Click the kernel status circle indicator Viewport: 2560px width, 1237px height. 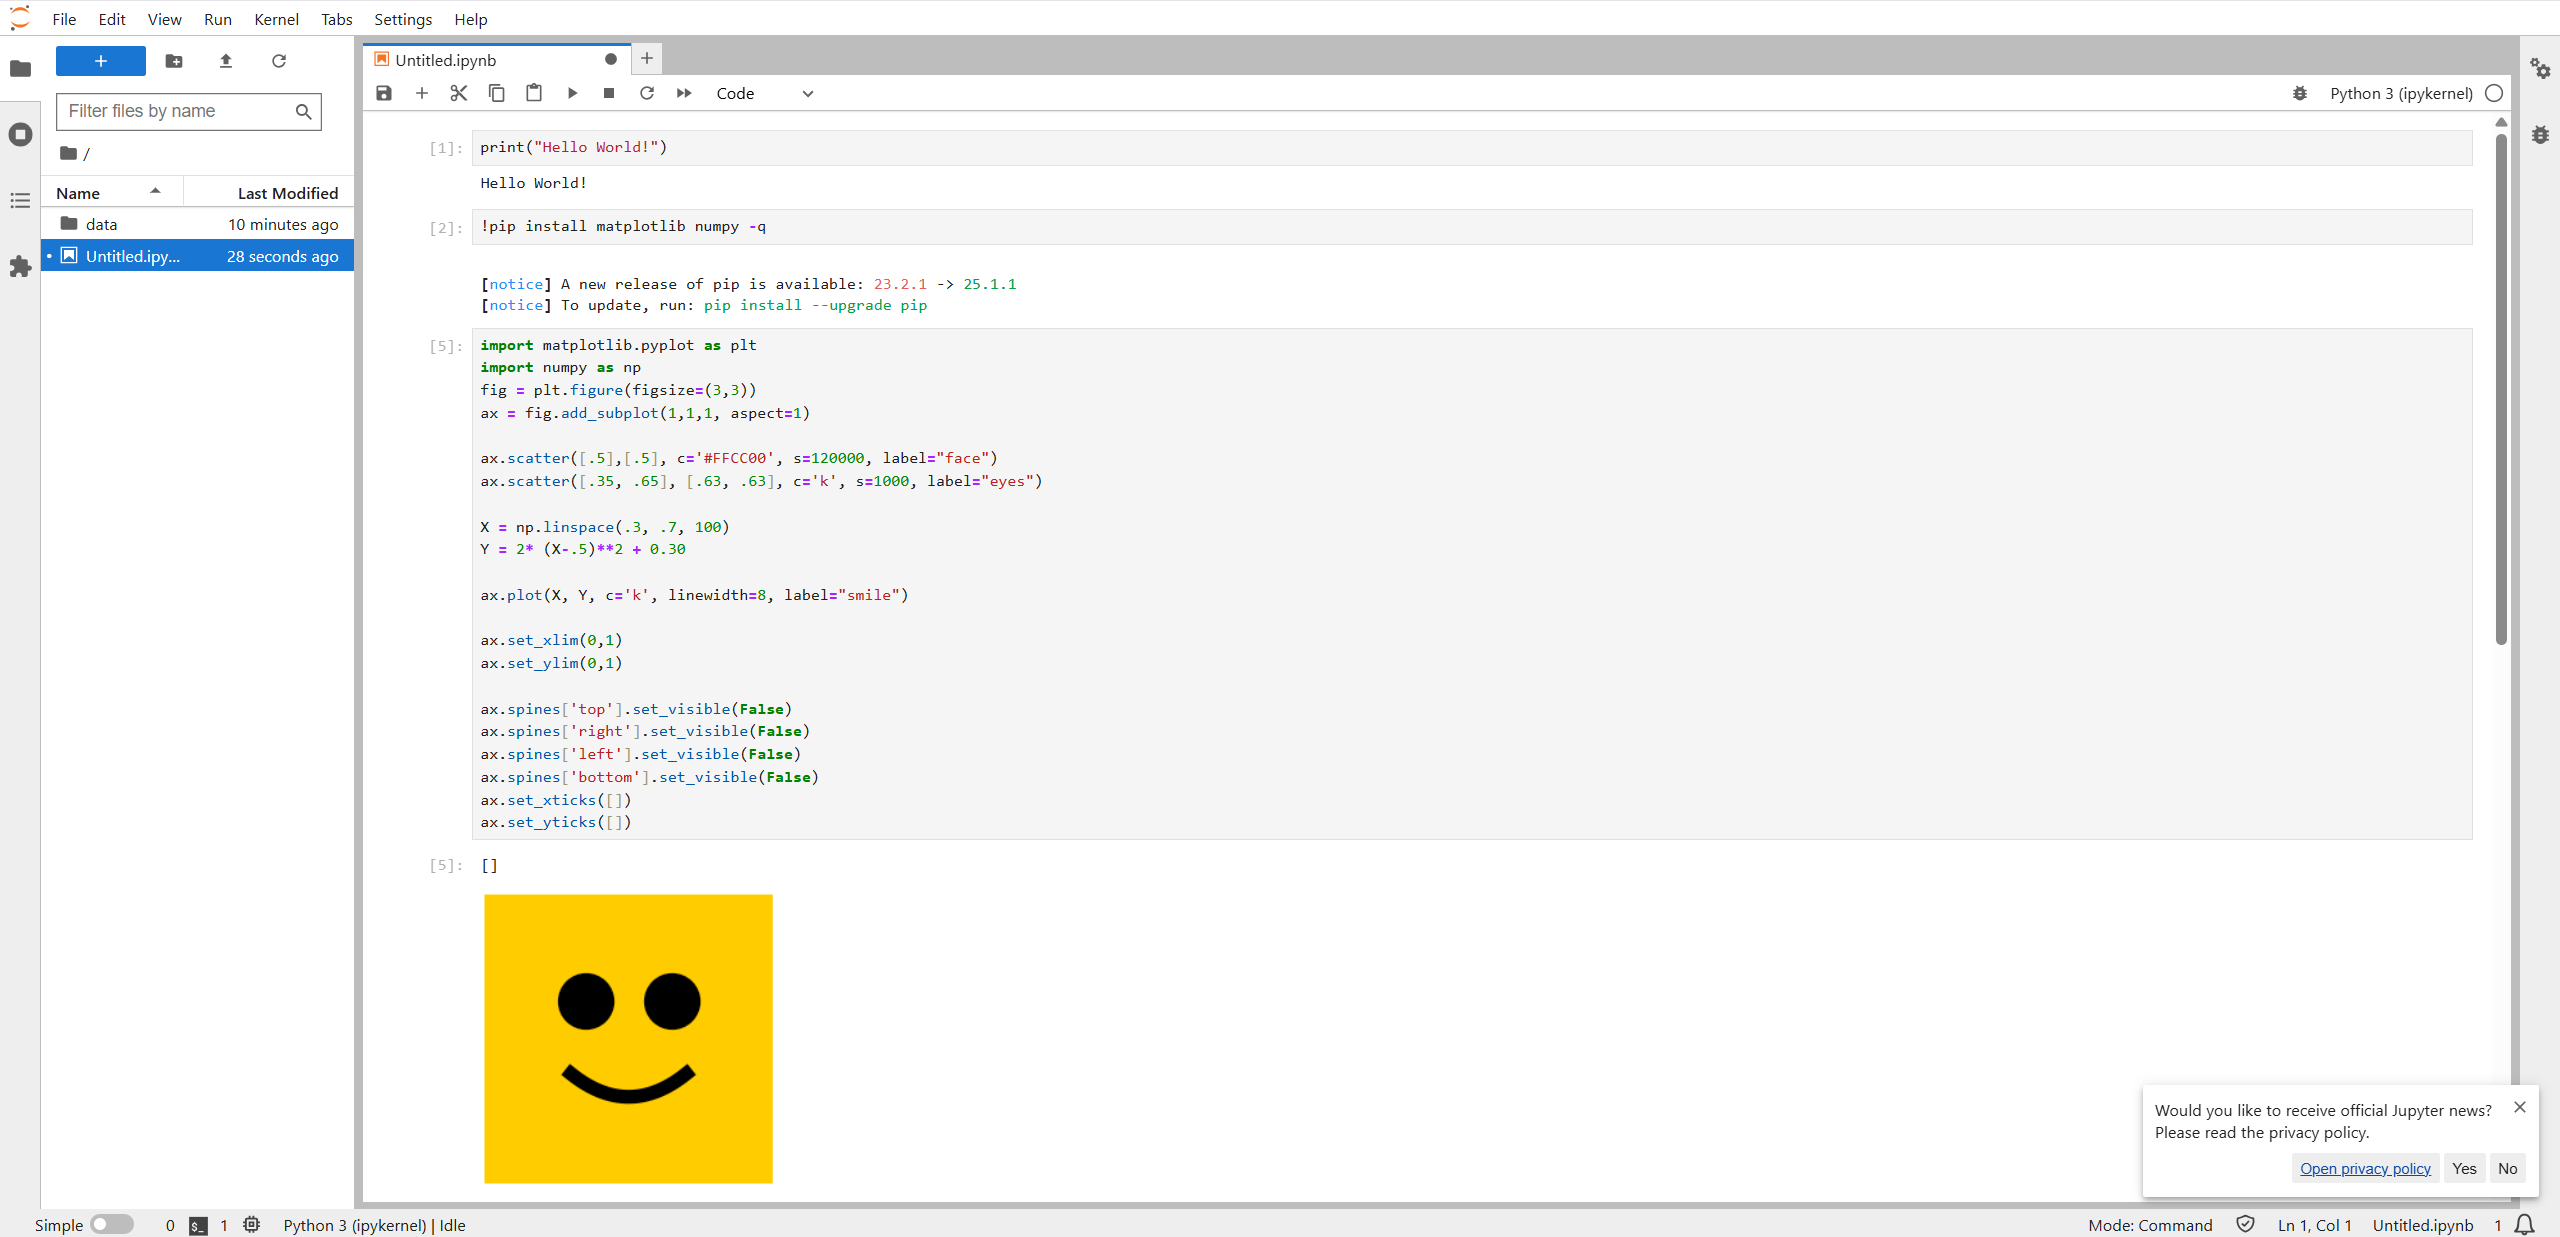[x=2494, y=93]
